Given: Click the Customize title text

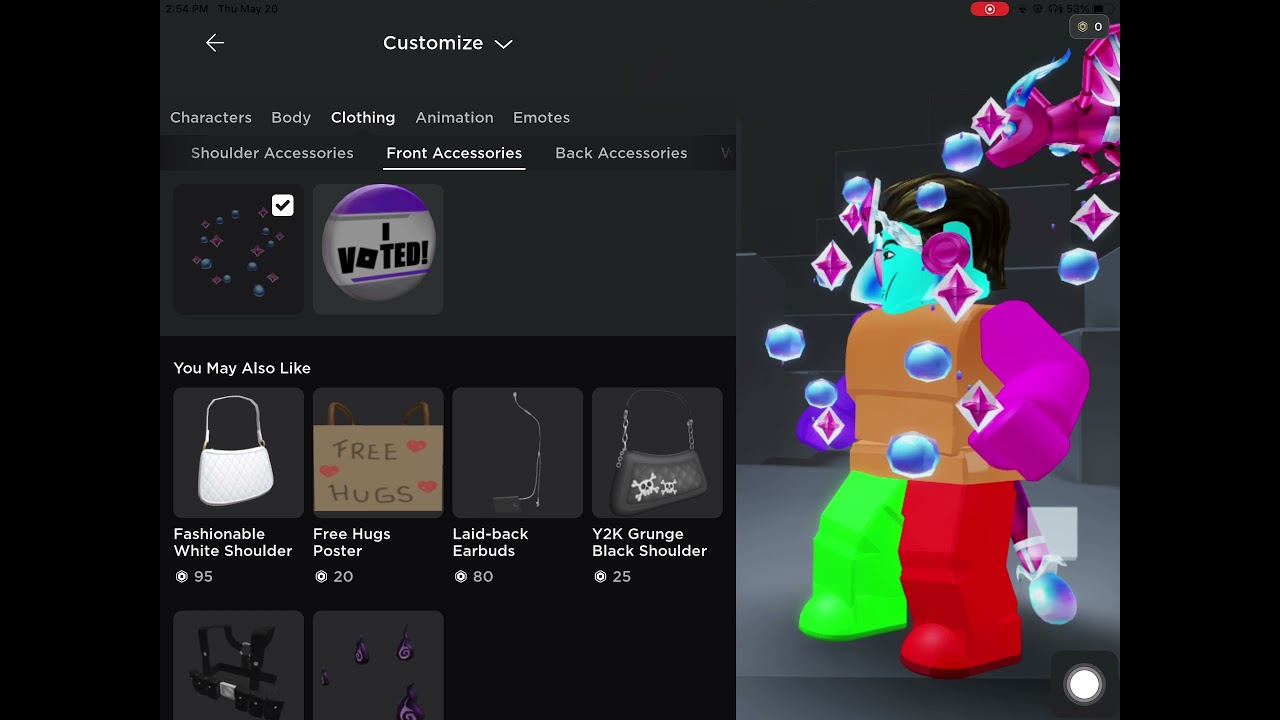Looking at the screenshot, I should point(433,43).
